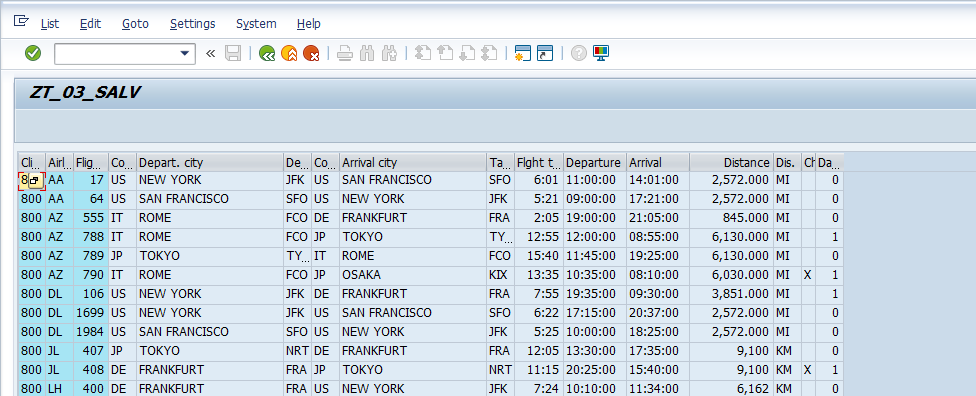Click the orange Exit icon
Image resolution: width=976 pixels, height=396 pixels.
(289, 54)
